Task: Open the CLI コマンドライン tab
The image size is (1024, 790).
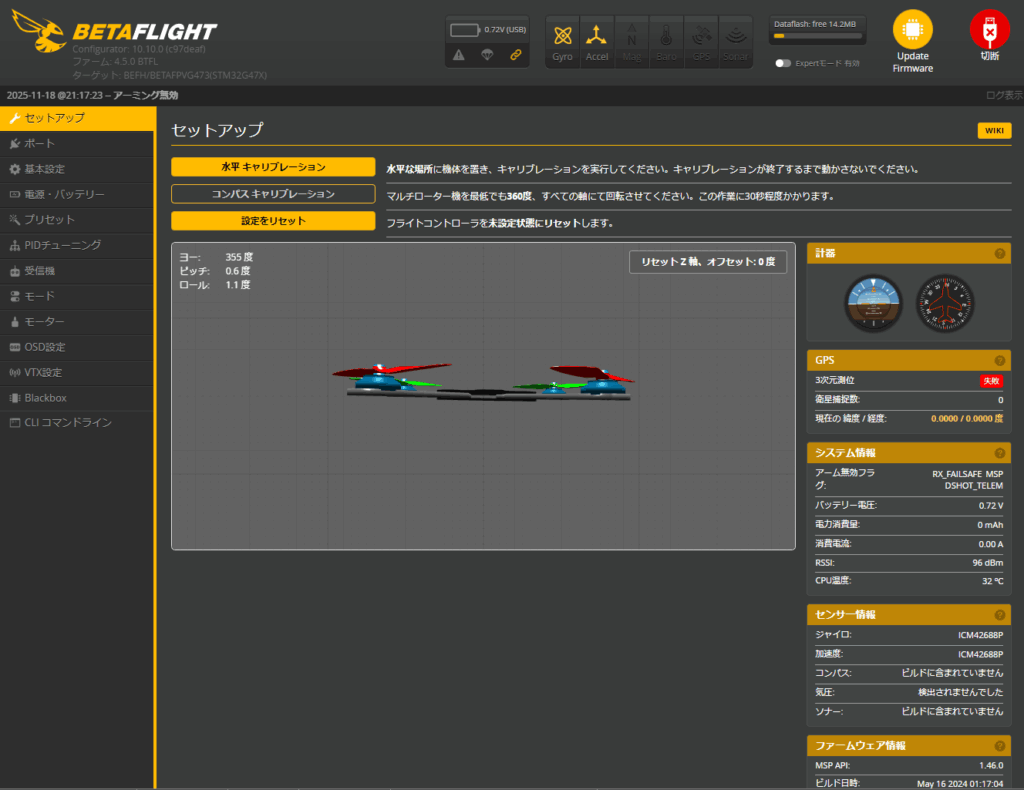Action: (67, 423)
